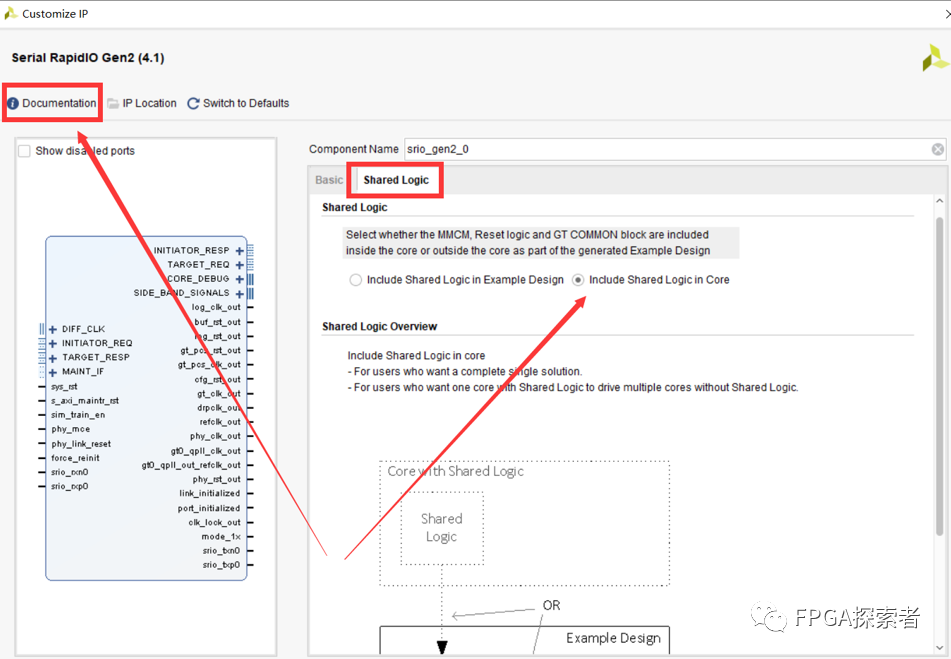
Task: Open IP Location
Action: tap(149, 103)
